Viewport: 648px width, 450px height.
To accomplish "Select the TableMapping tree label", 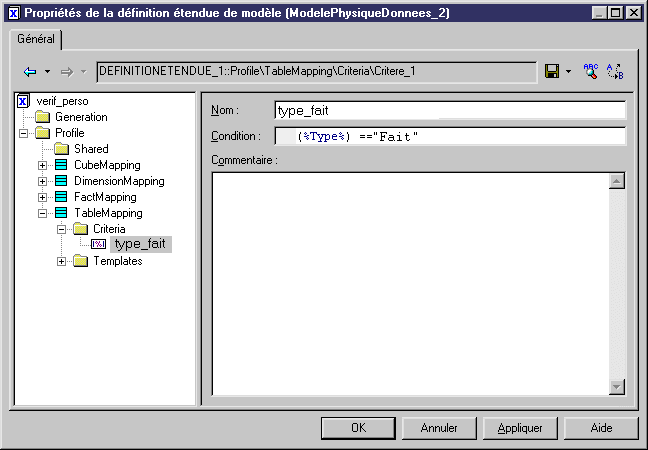I will coord(108,213).
